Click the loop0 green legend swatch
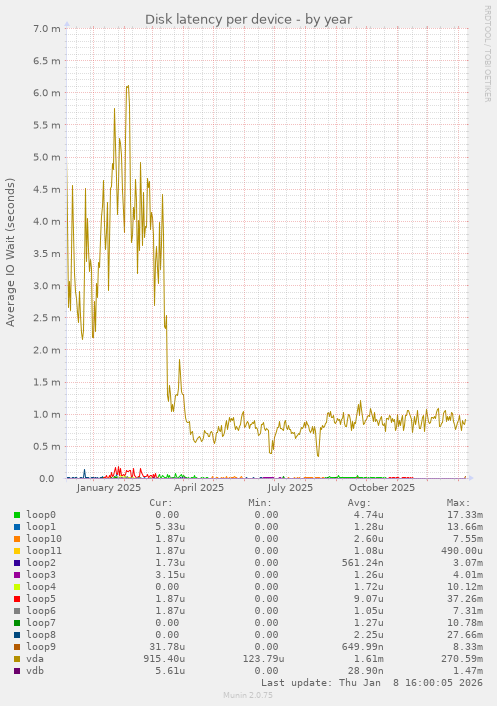Screen dimensions: 497x706 coord(17,515)
